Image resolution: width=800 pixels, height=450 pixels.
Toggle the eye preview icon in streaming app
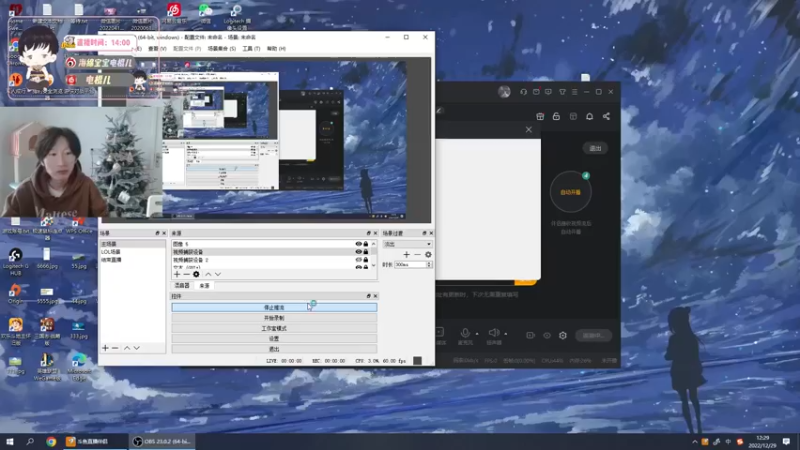tap(547, 335)
